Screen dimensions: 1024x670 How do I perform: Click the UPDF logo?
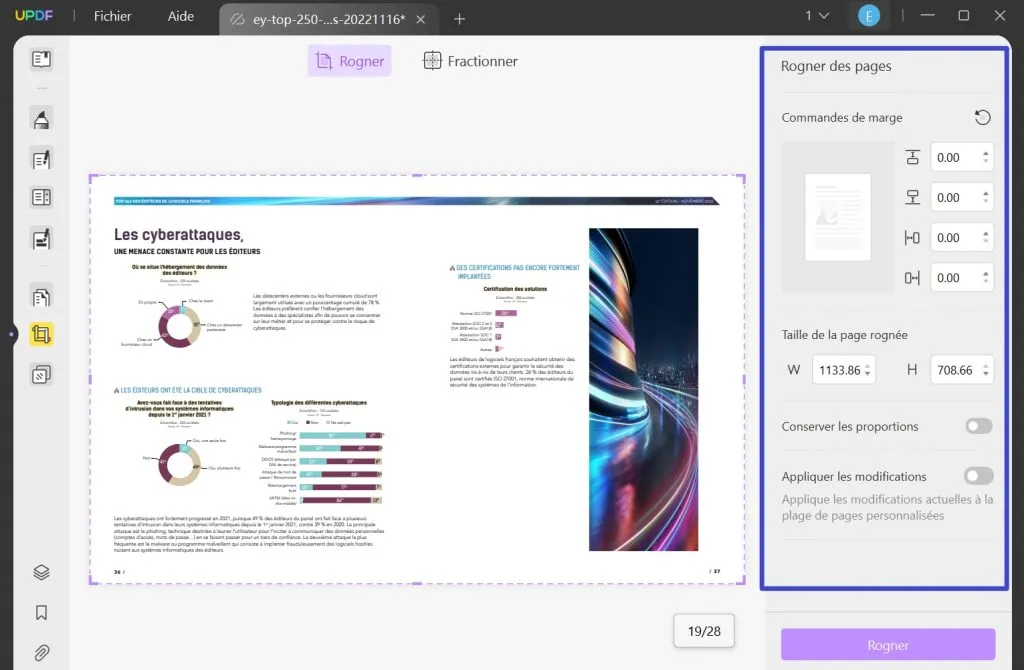tap(34, 16)
